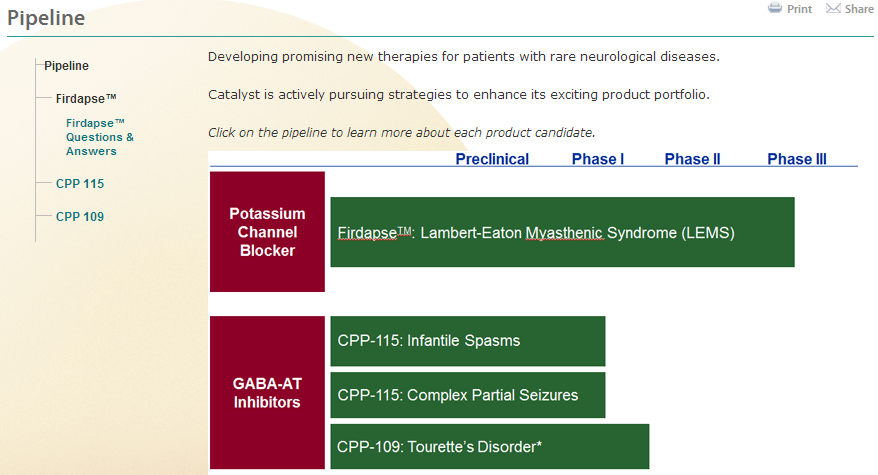Open CPP-109 Tourette's Disorder pipeline bar
The width and height of the screenshot is (878, 475).
[x=489, y=446]
